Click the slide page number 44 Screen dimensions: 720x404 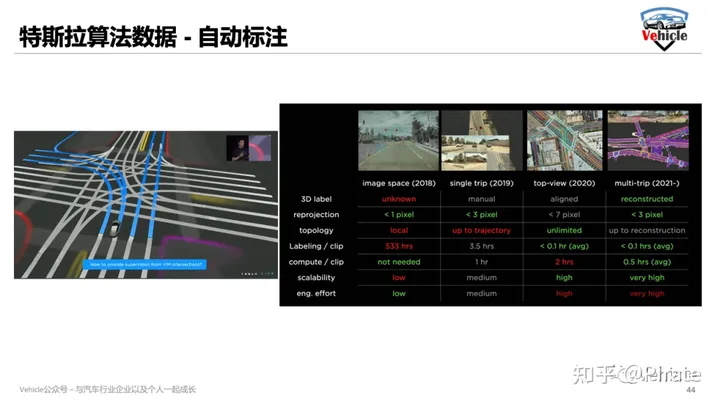[691, 390]
